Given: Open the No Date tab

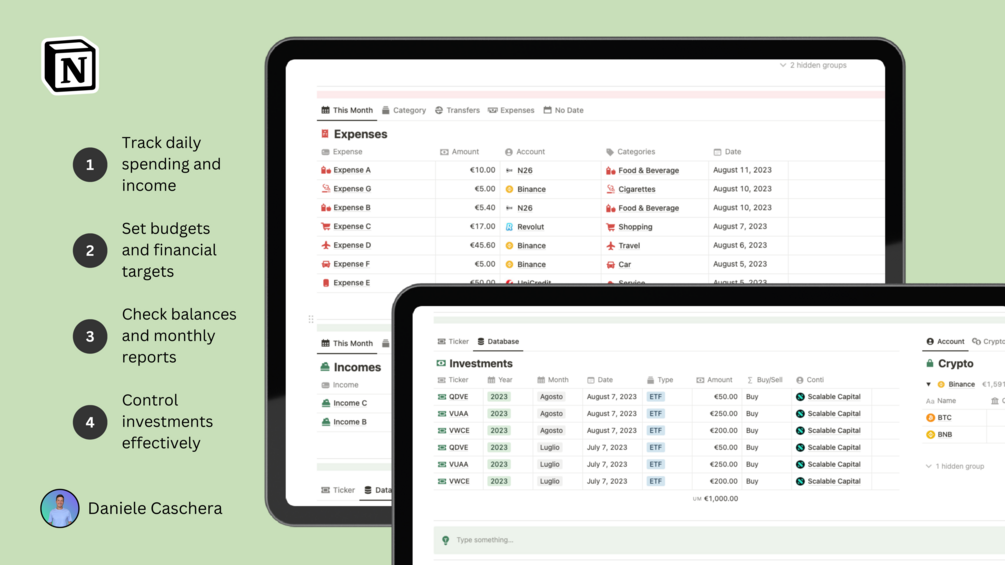Looking at the screenshot, I should [x=563, y=110].
